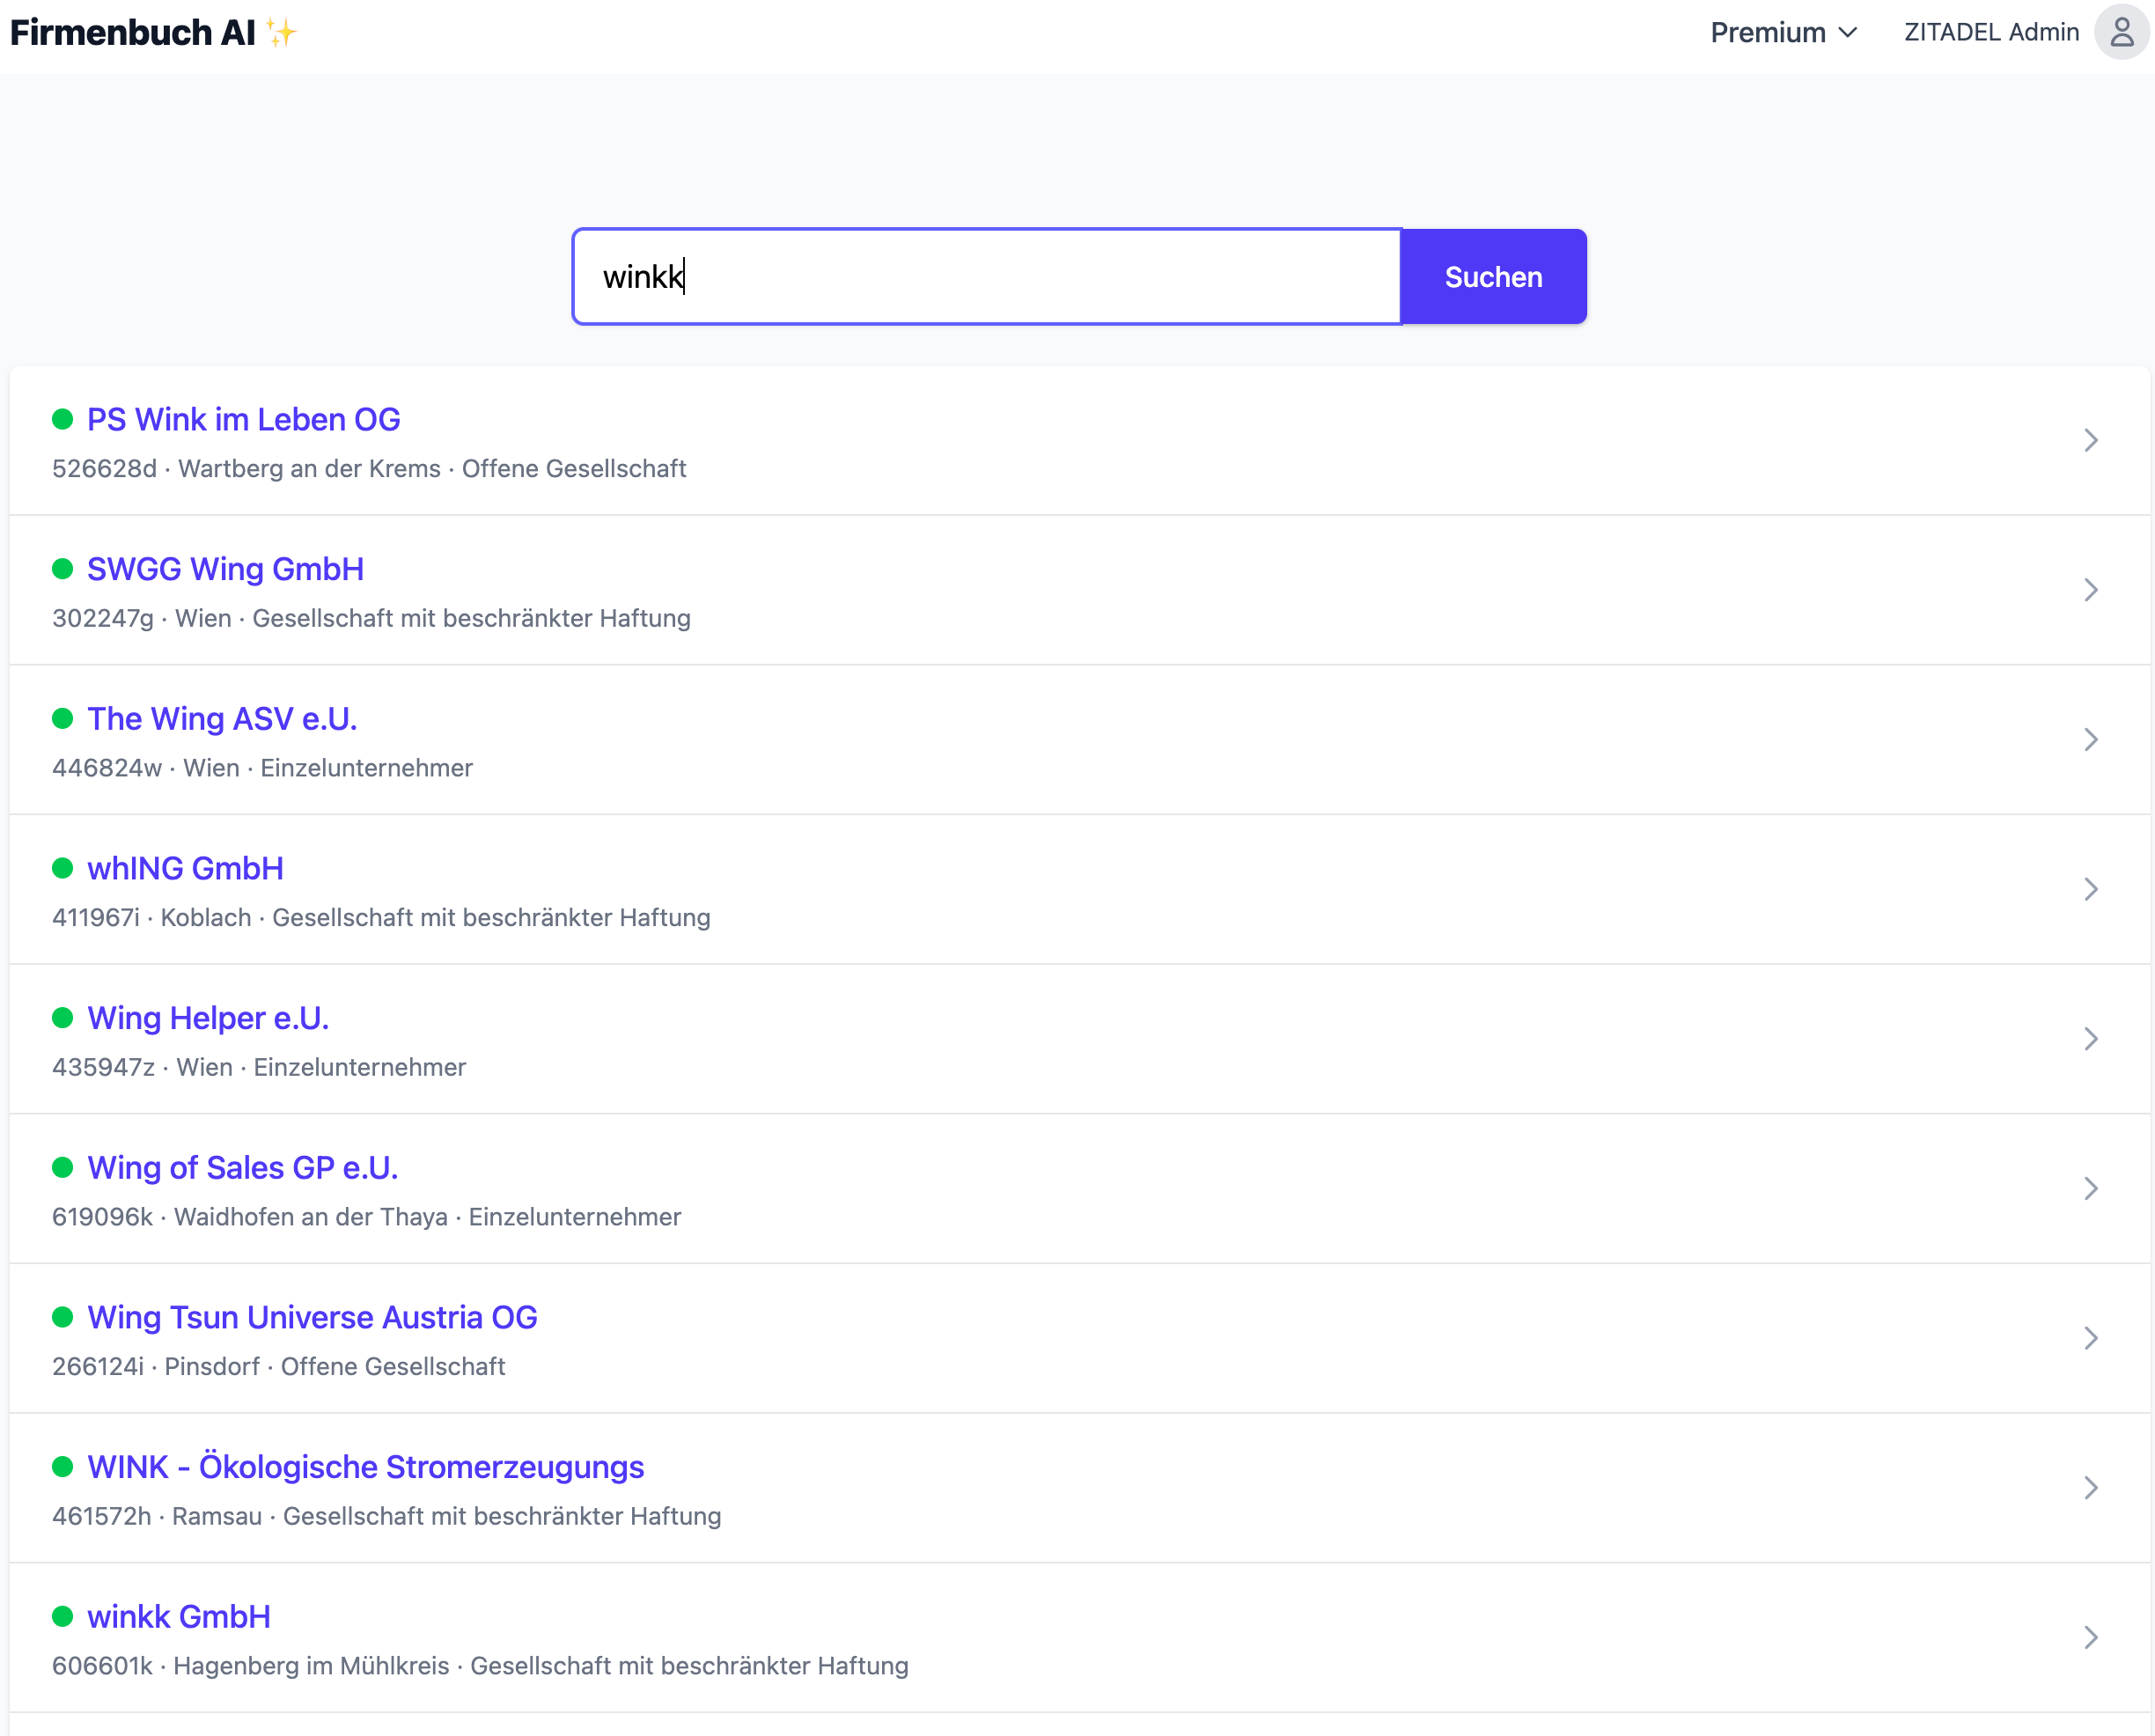Open PS Wink im Leben OG

(x=243, y=419)
